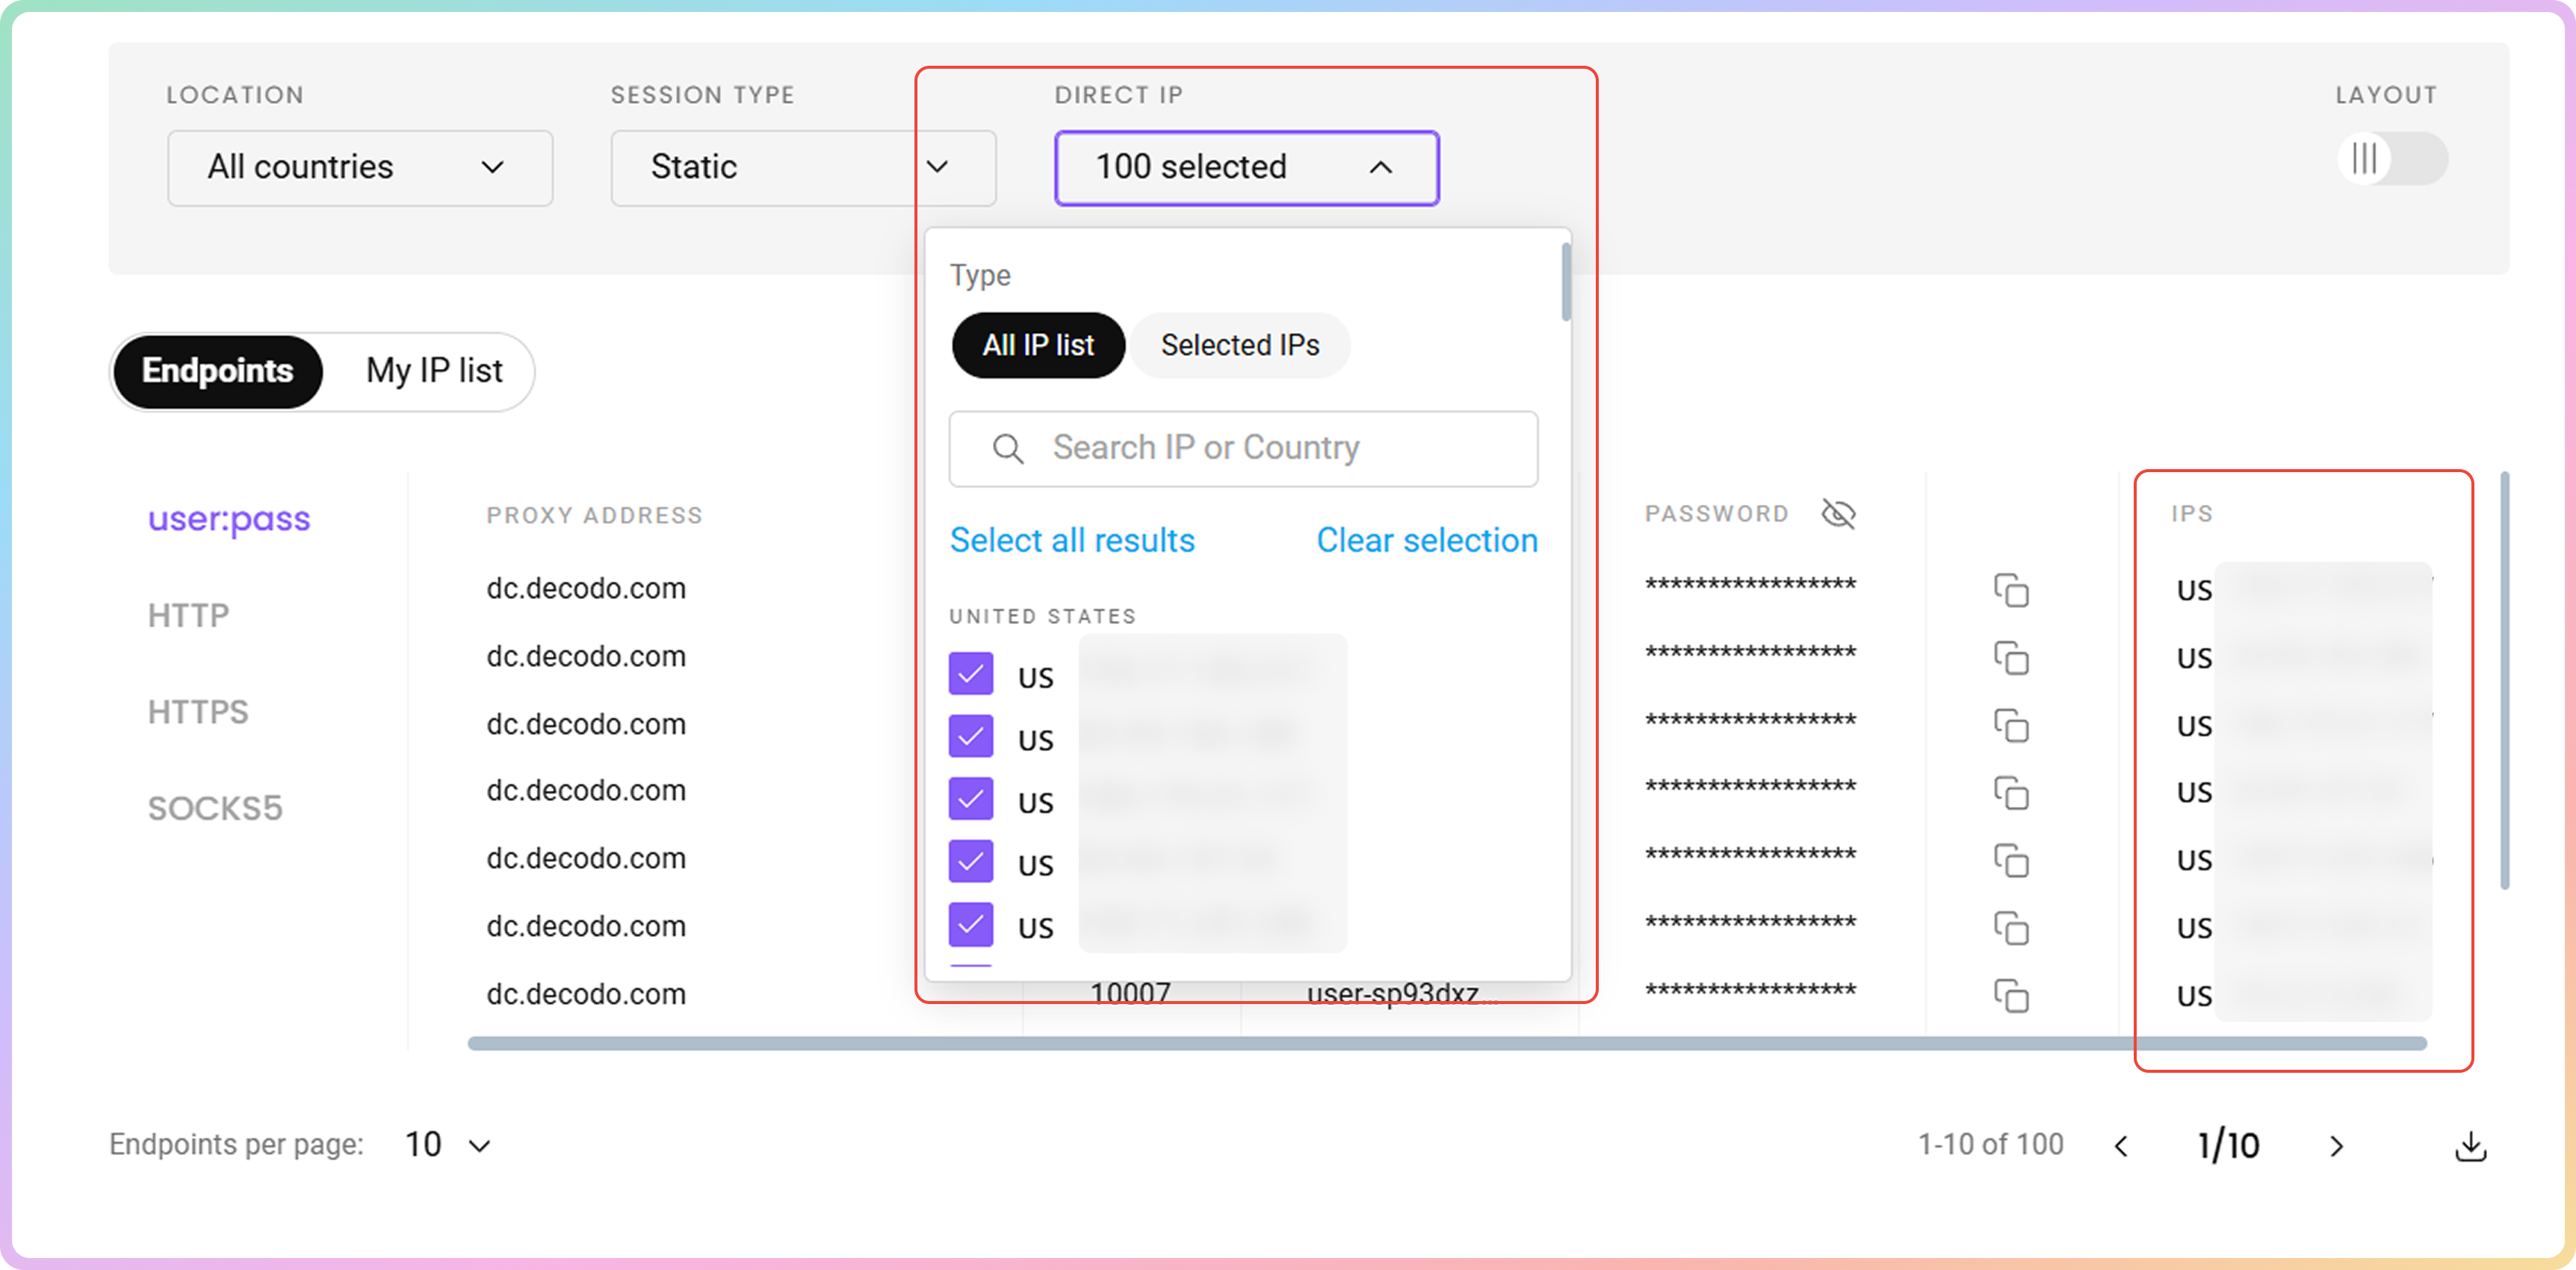Select the Selected IPs type tab
This screenshot has height=1270, width=2576.
(x=1240, y=345)
